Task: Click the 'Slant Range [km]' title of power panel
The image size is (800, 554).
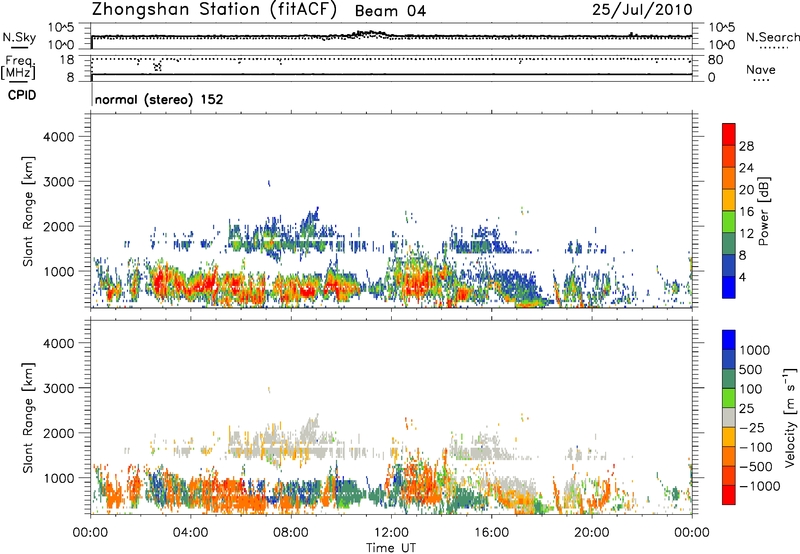Action: click(28, 211)
